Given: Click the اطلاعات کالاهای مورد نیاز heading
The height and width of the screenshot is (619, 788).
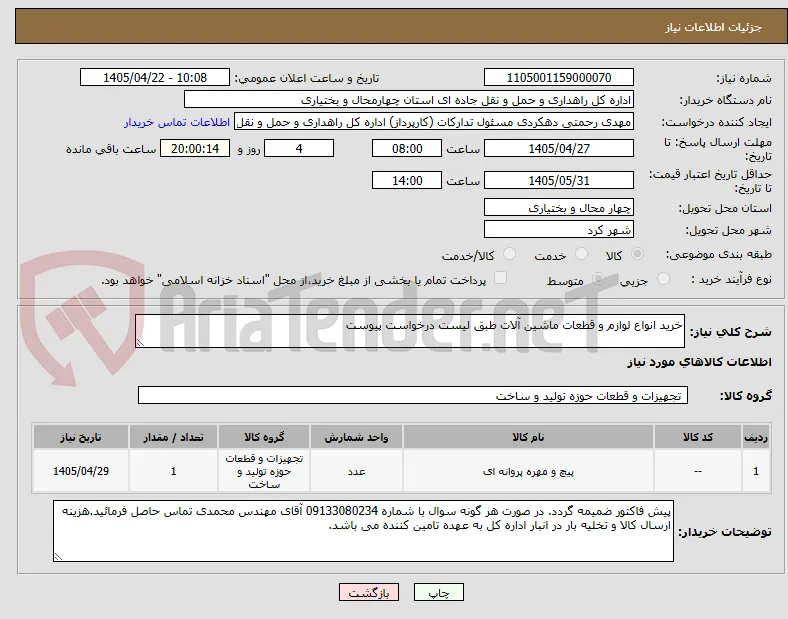Looking at the screenshot, I should point(699,362).
